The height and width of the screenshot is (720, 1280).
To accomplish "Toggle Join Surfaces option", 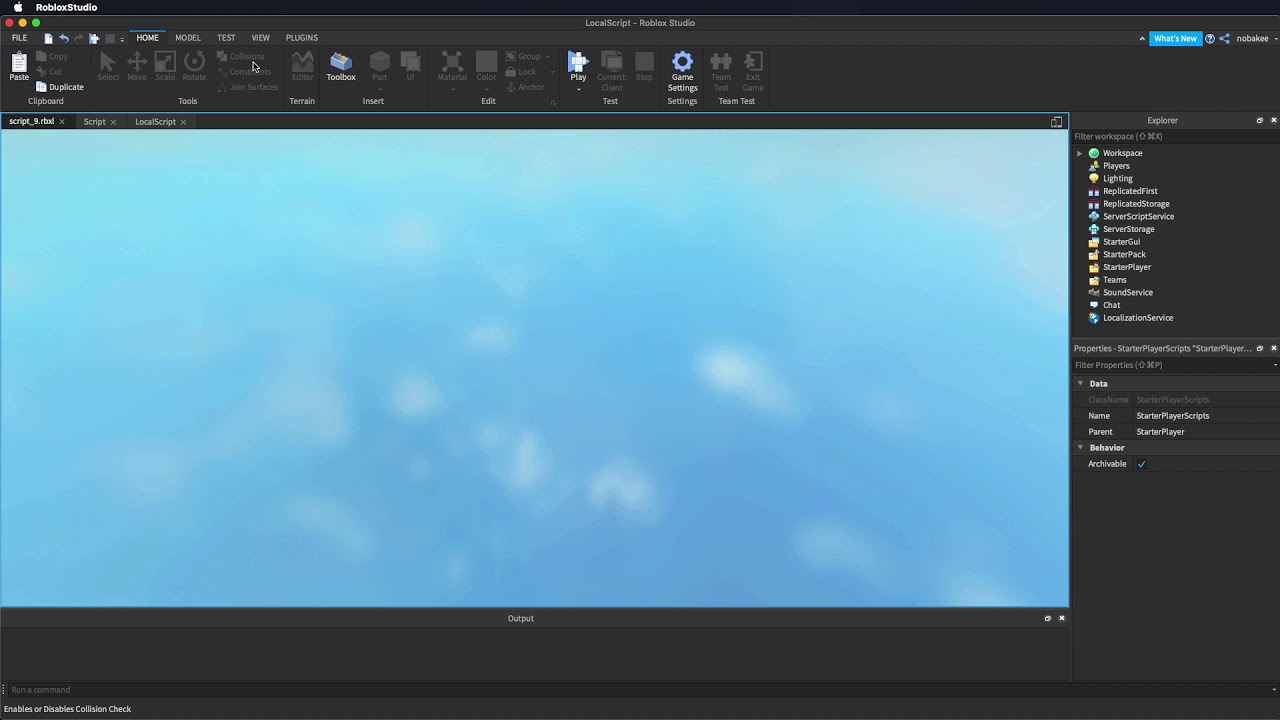I will (x=247, y=87).
